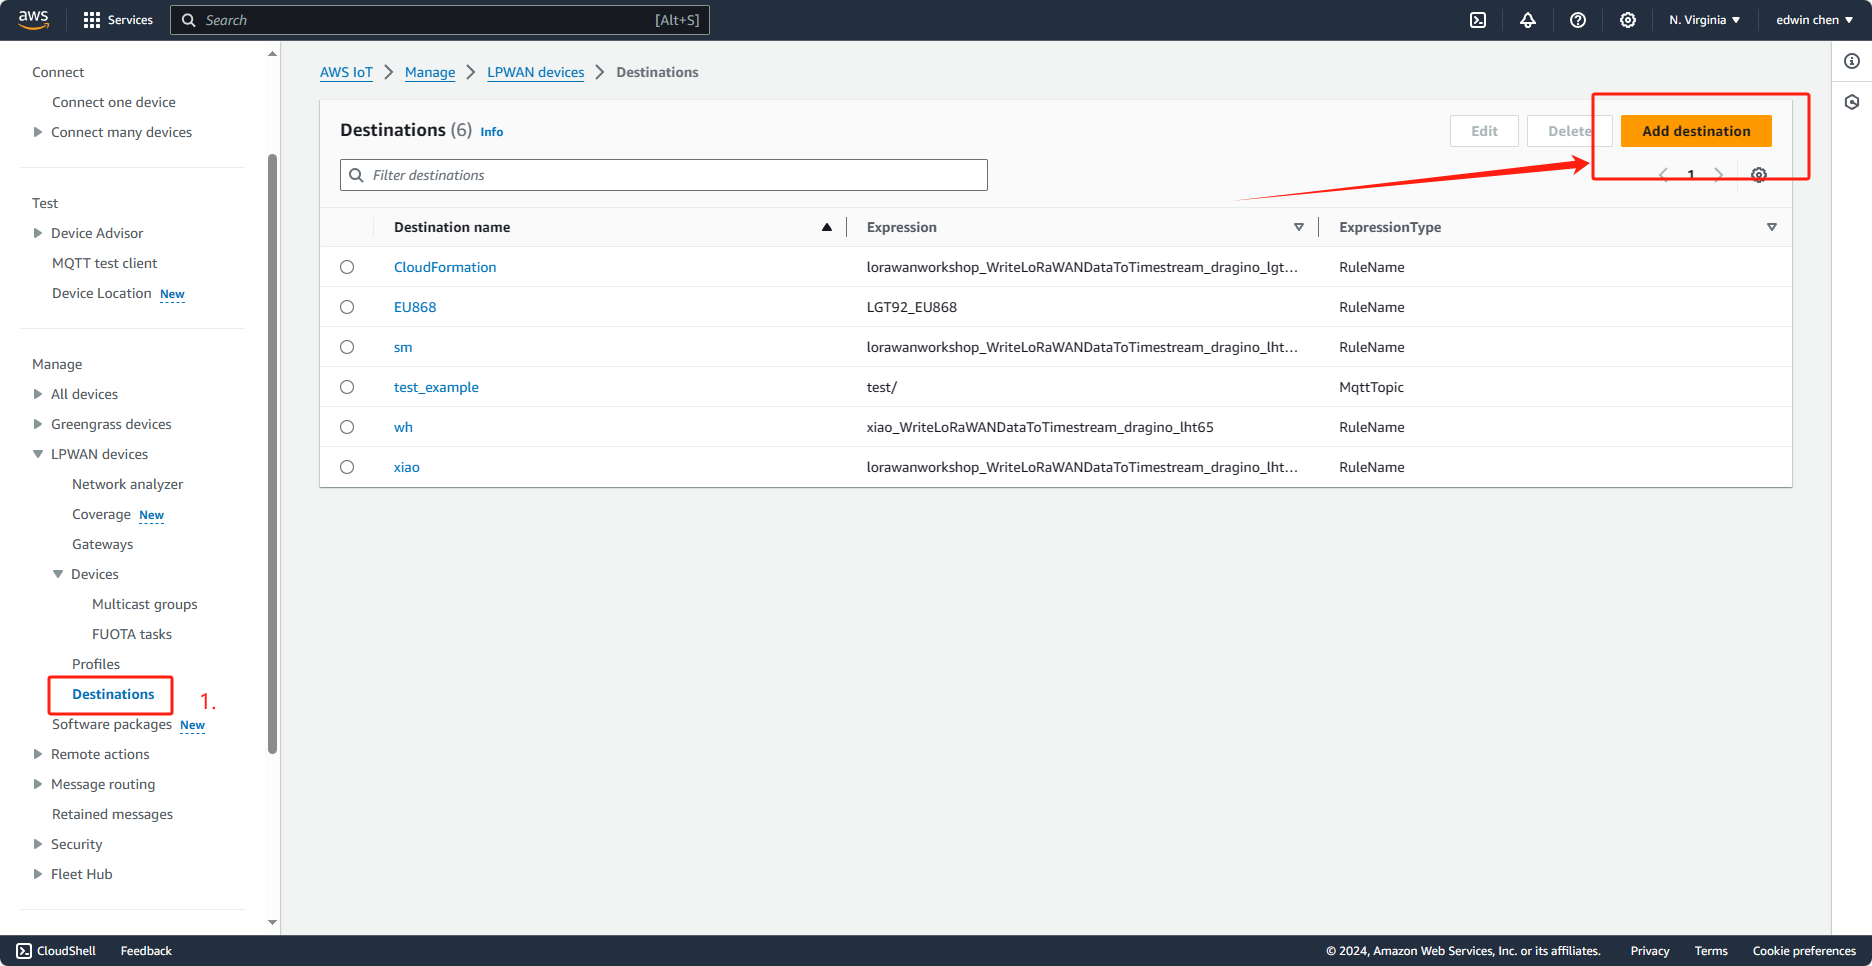
Task: Open the notifications bell
Action: [1528, 20]
